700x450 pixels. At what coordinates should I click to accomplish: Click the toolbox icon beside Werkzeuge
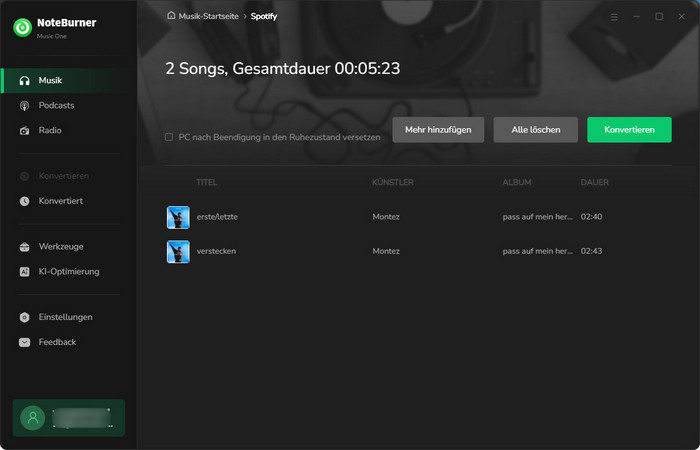(x=25, y=247)
